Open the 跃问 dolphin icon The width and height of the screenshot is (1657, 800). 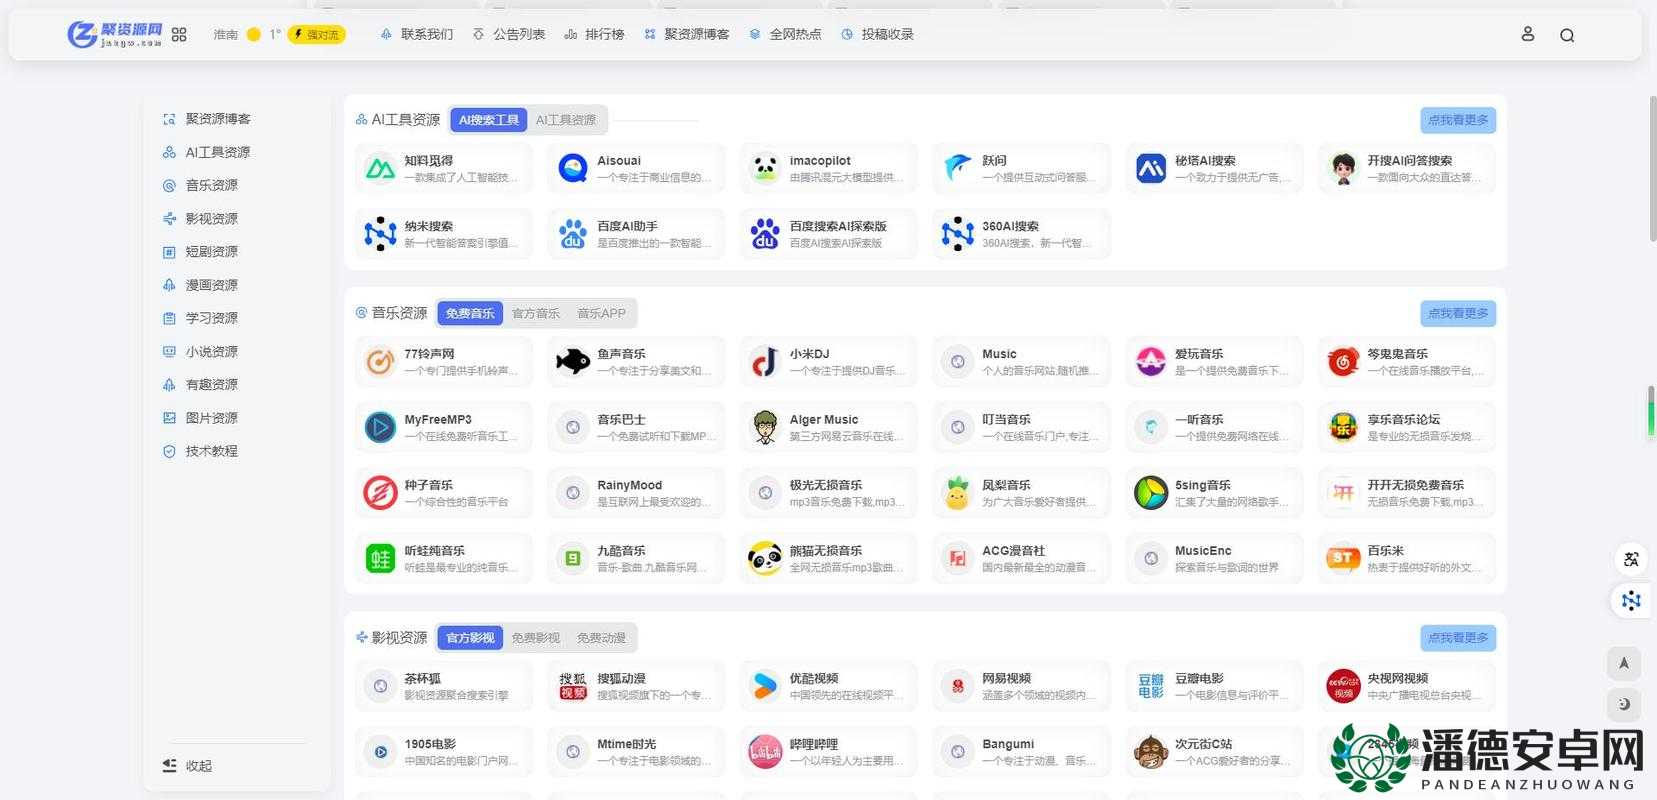pyautogui.click(x=958, y=168)
